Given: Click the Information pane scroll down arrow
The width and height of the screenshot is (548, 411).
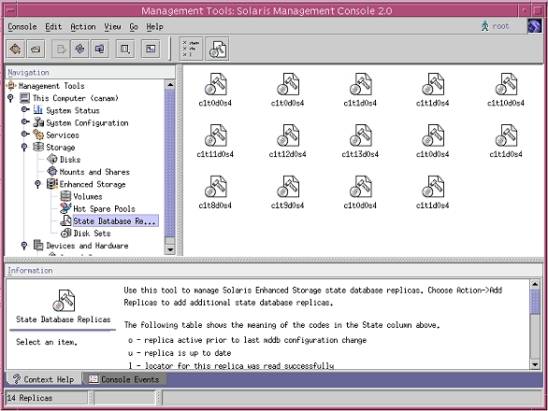Looking at the screenshot, I should tap(535, 365).
